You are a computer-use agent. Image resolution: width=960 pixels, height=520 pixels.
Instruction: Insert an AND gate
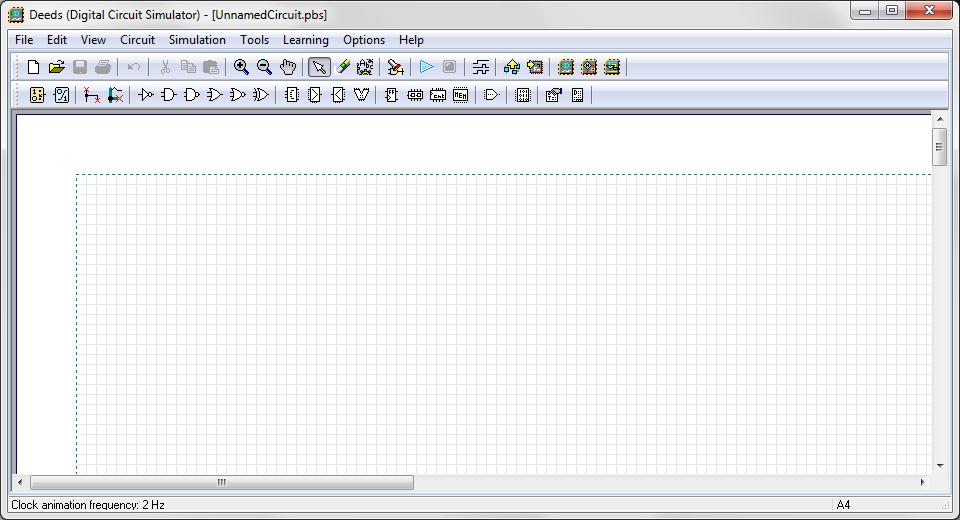pos(168,95)
